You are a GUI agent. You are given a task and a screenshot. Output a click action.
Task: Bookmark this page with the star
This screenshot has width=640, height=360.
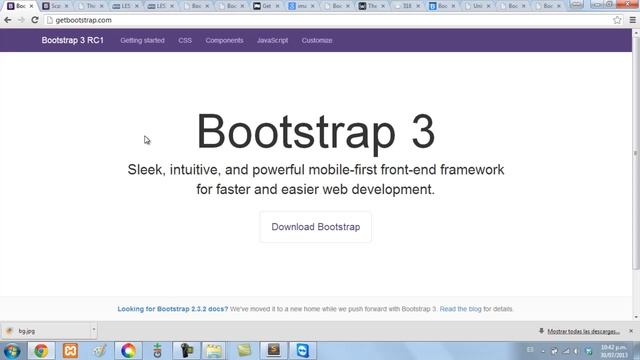pos(617,20)
